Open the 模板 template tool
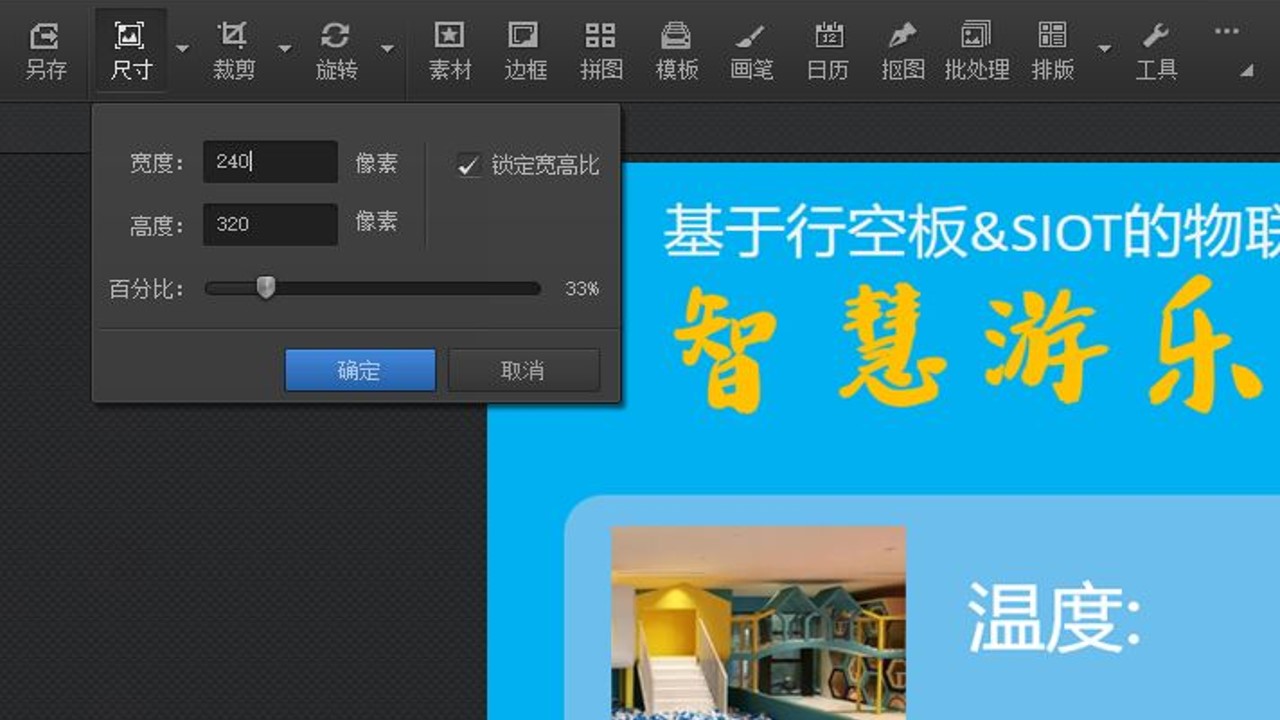 click(x=676, y=50)
